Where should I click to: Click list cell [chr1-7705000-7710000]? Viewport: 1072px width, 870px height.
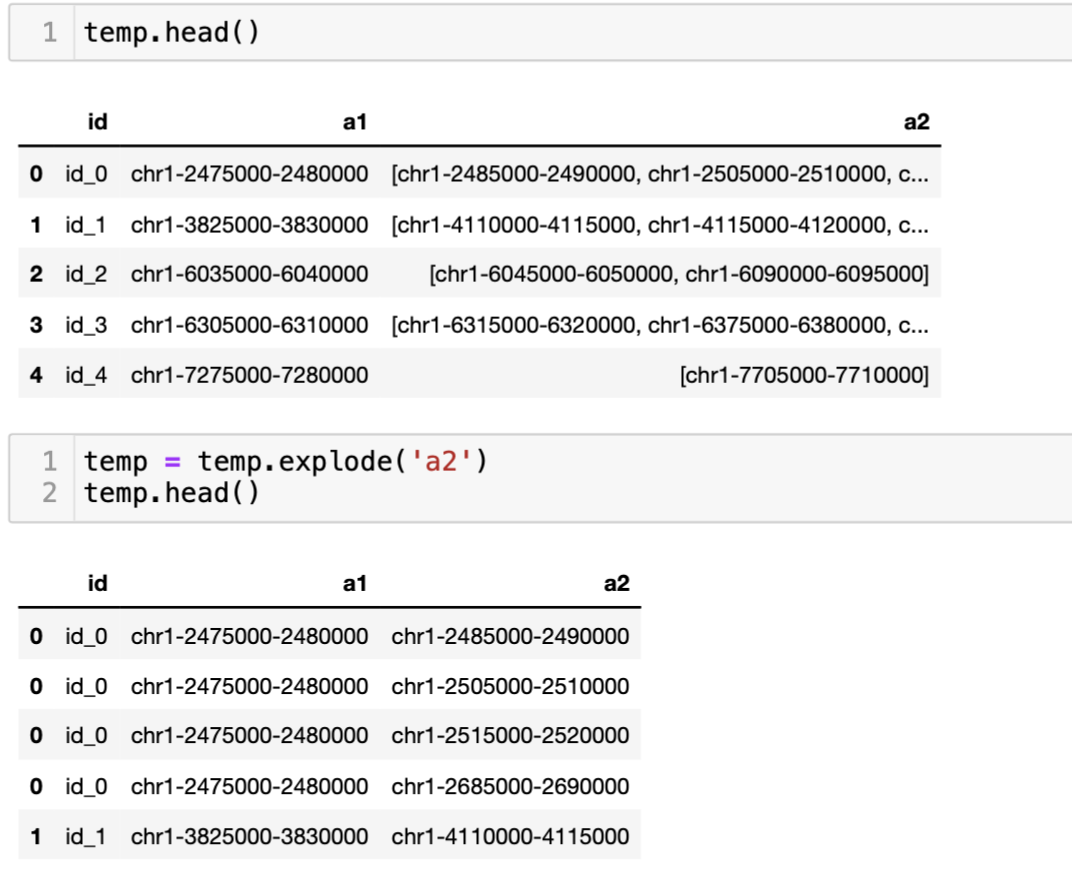coord(805,375)
